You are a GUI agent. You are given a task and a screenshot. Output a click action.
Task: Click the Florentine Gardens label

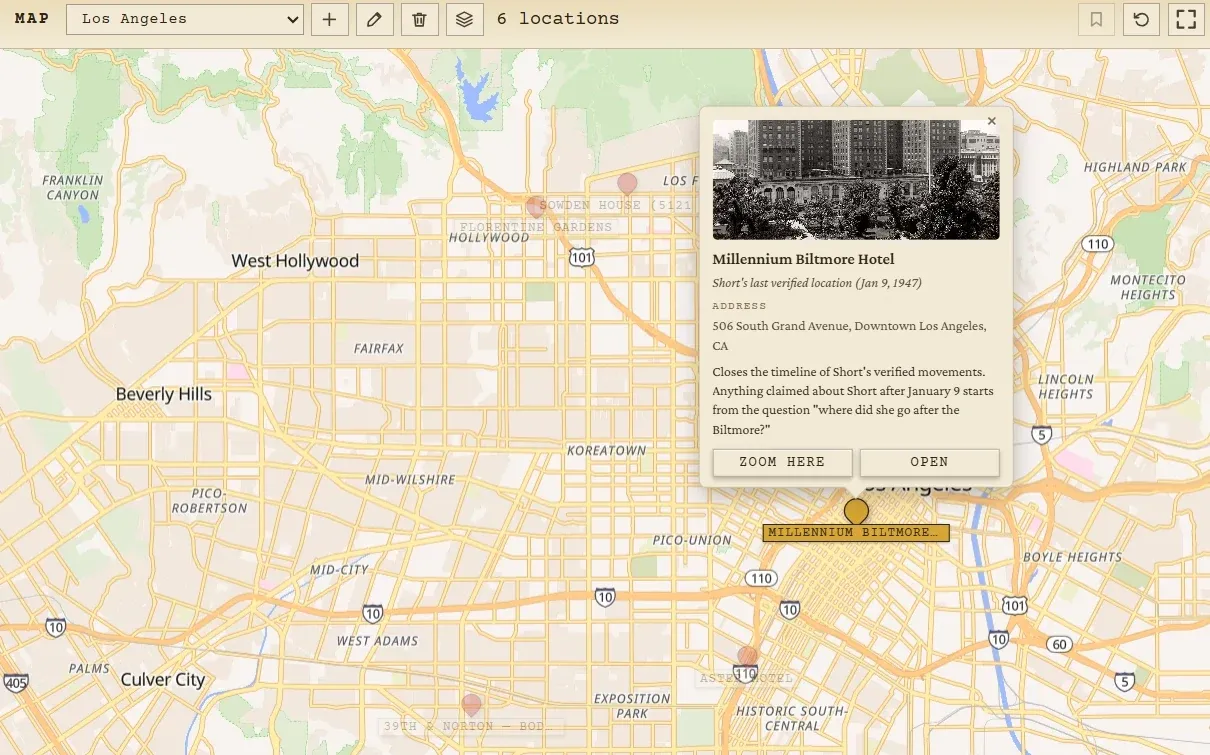coord(536,227)
